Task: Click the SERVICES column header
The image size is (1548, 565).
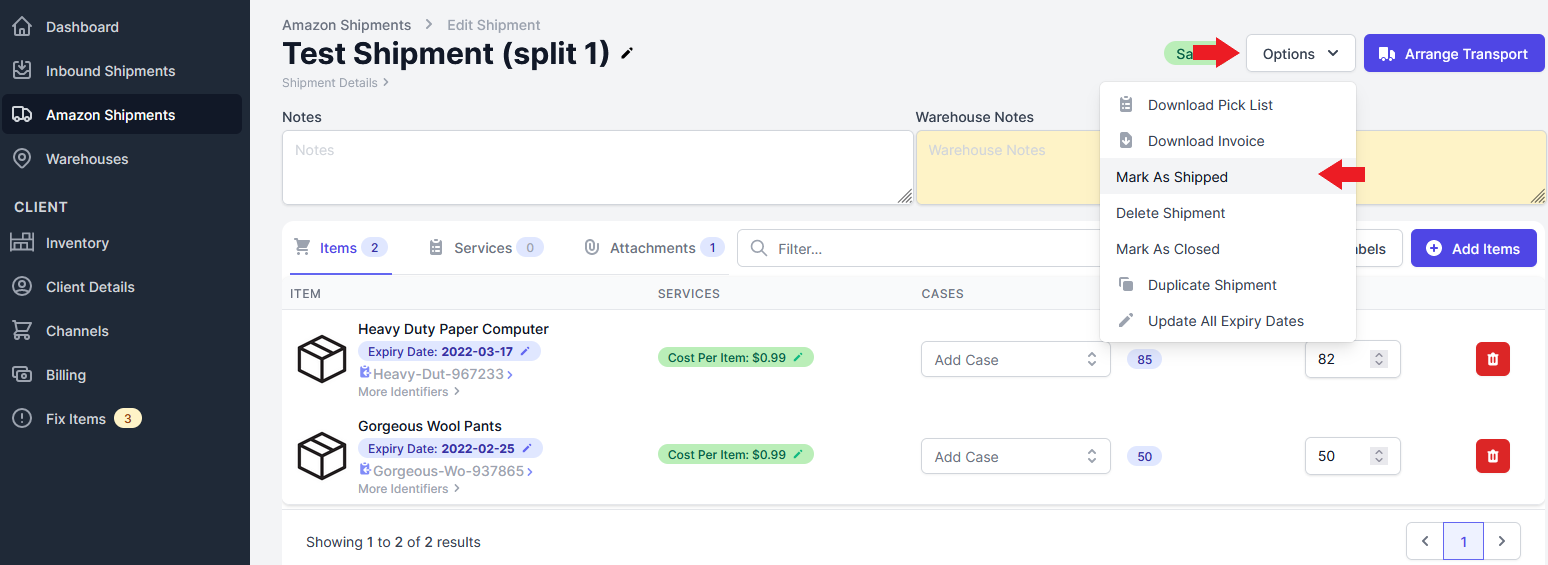Action: coord(689,294)
